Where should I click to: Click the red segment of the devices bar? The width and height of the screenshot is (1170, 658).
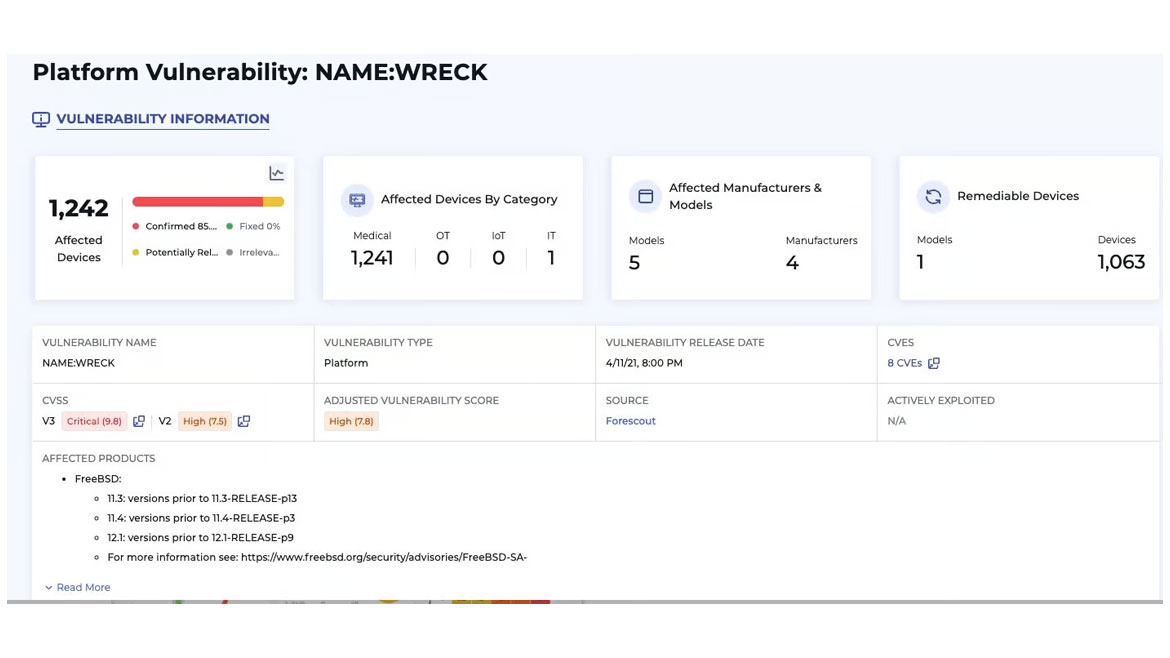[x=197, y=202]
